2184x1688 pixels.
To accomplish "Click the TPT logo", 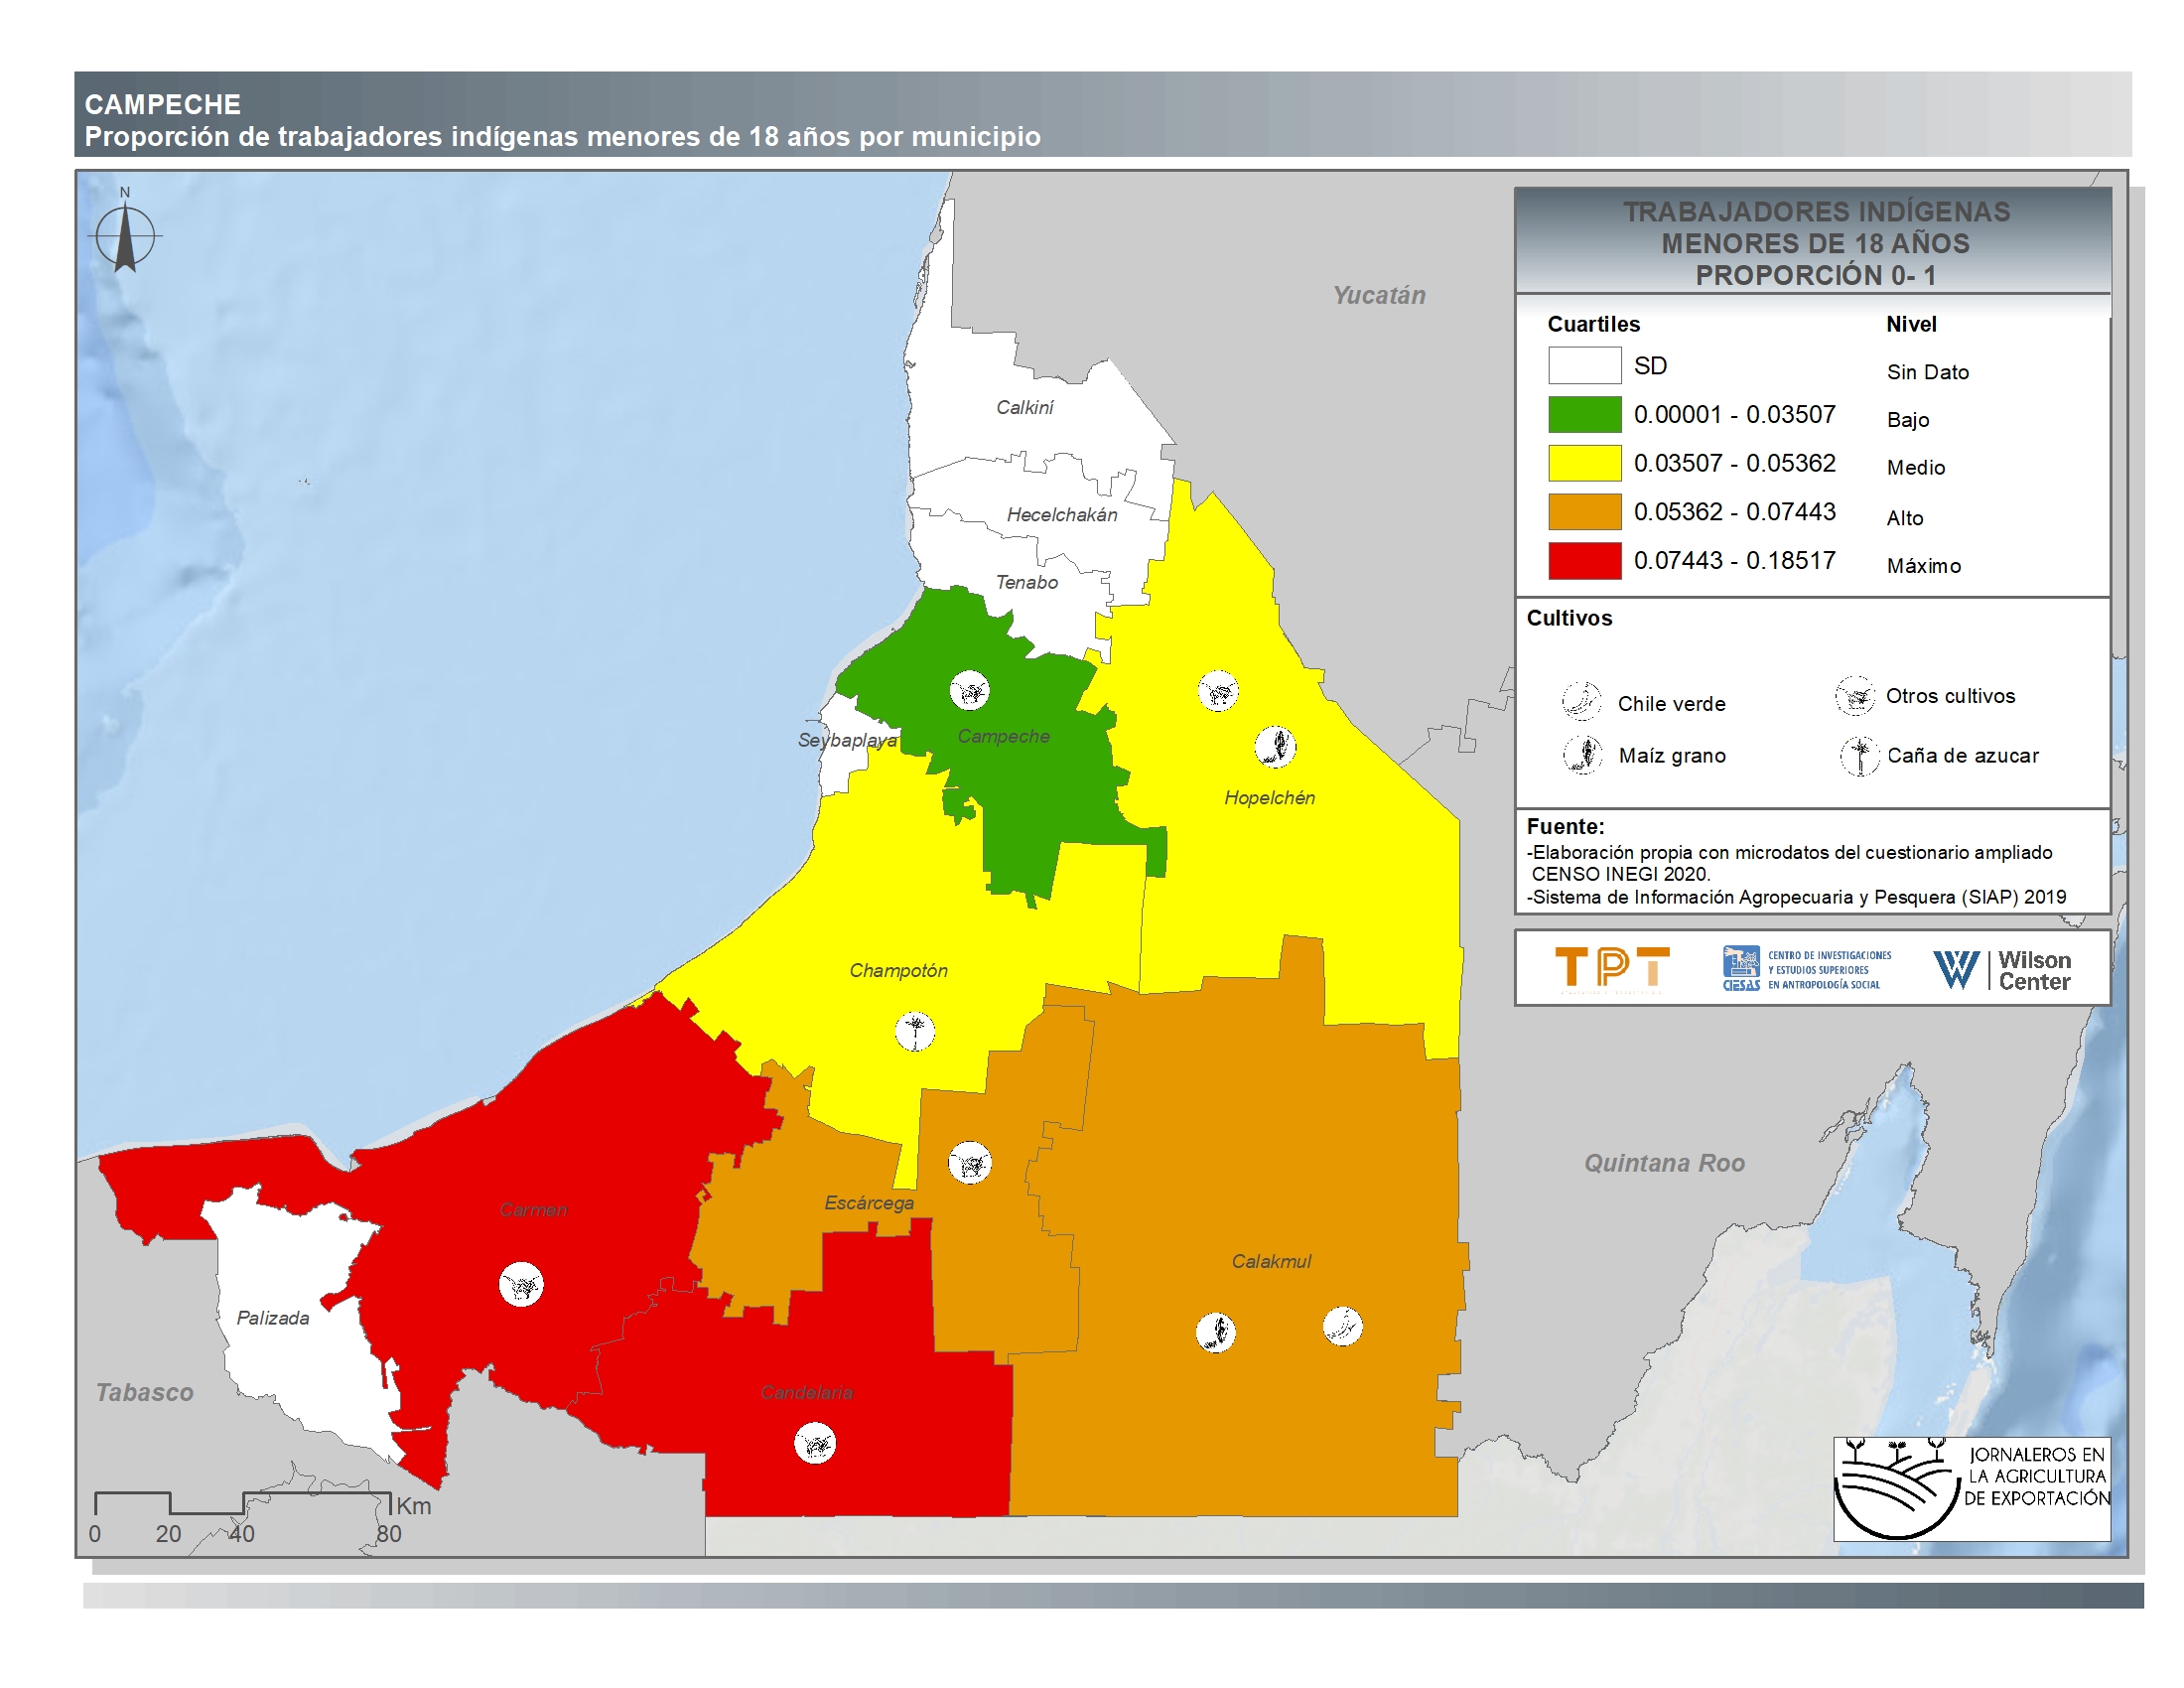I will click(x=1612, y=969).
